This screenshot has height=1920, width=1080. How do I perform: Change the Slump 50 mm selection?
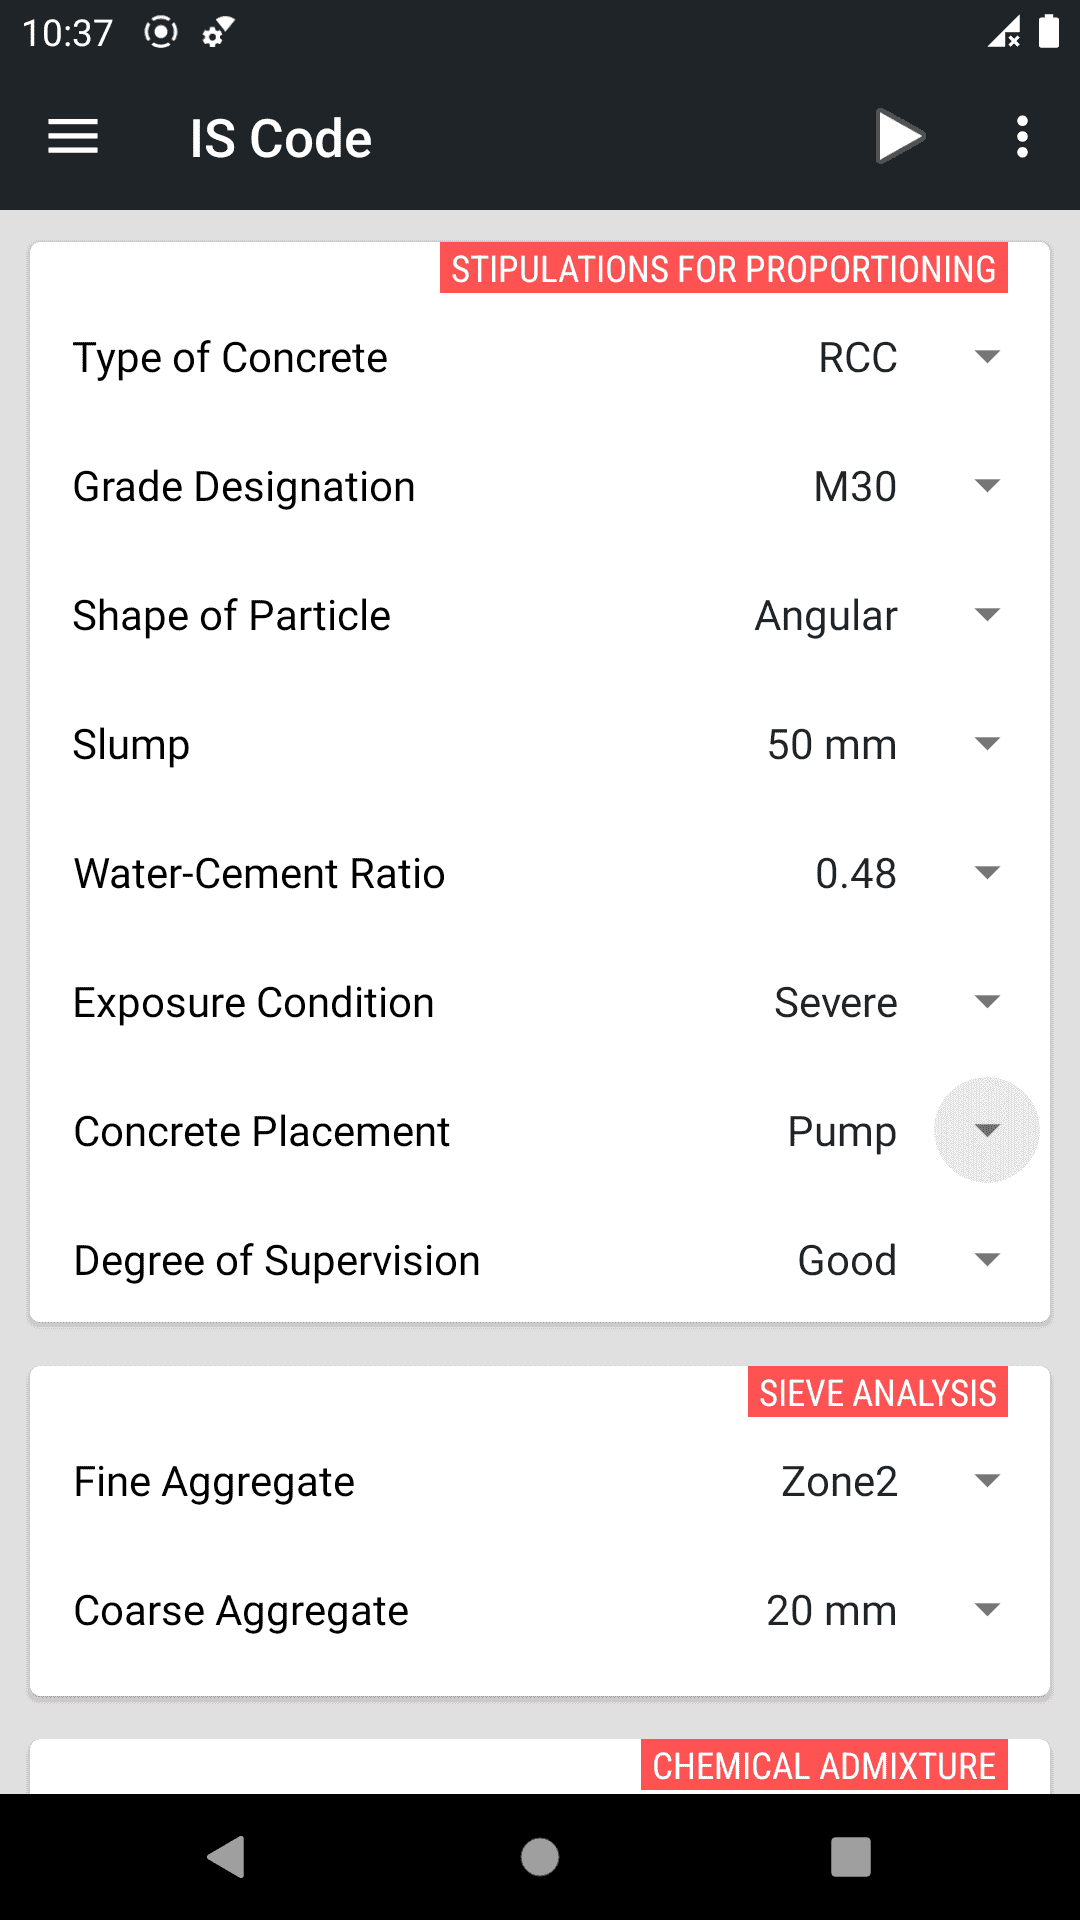pyautogui.click(x=986, y=744)
